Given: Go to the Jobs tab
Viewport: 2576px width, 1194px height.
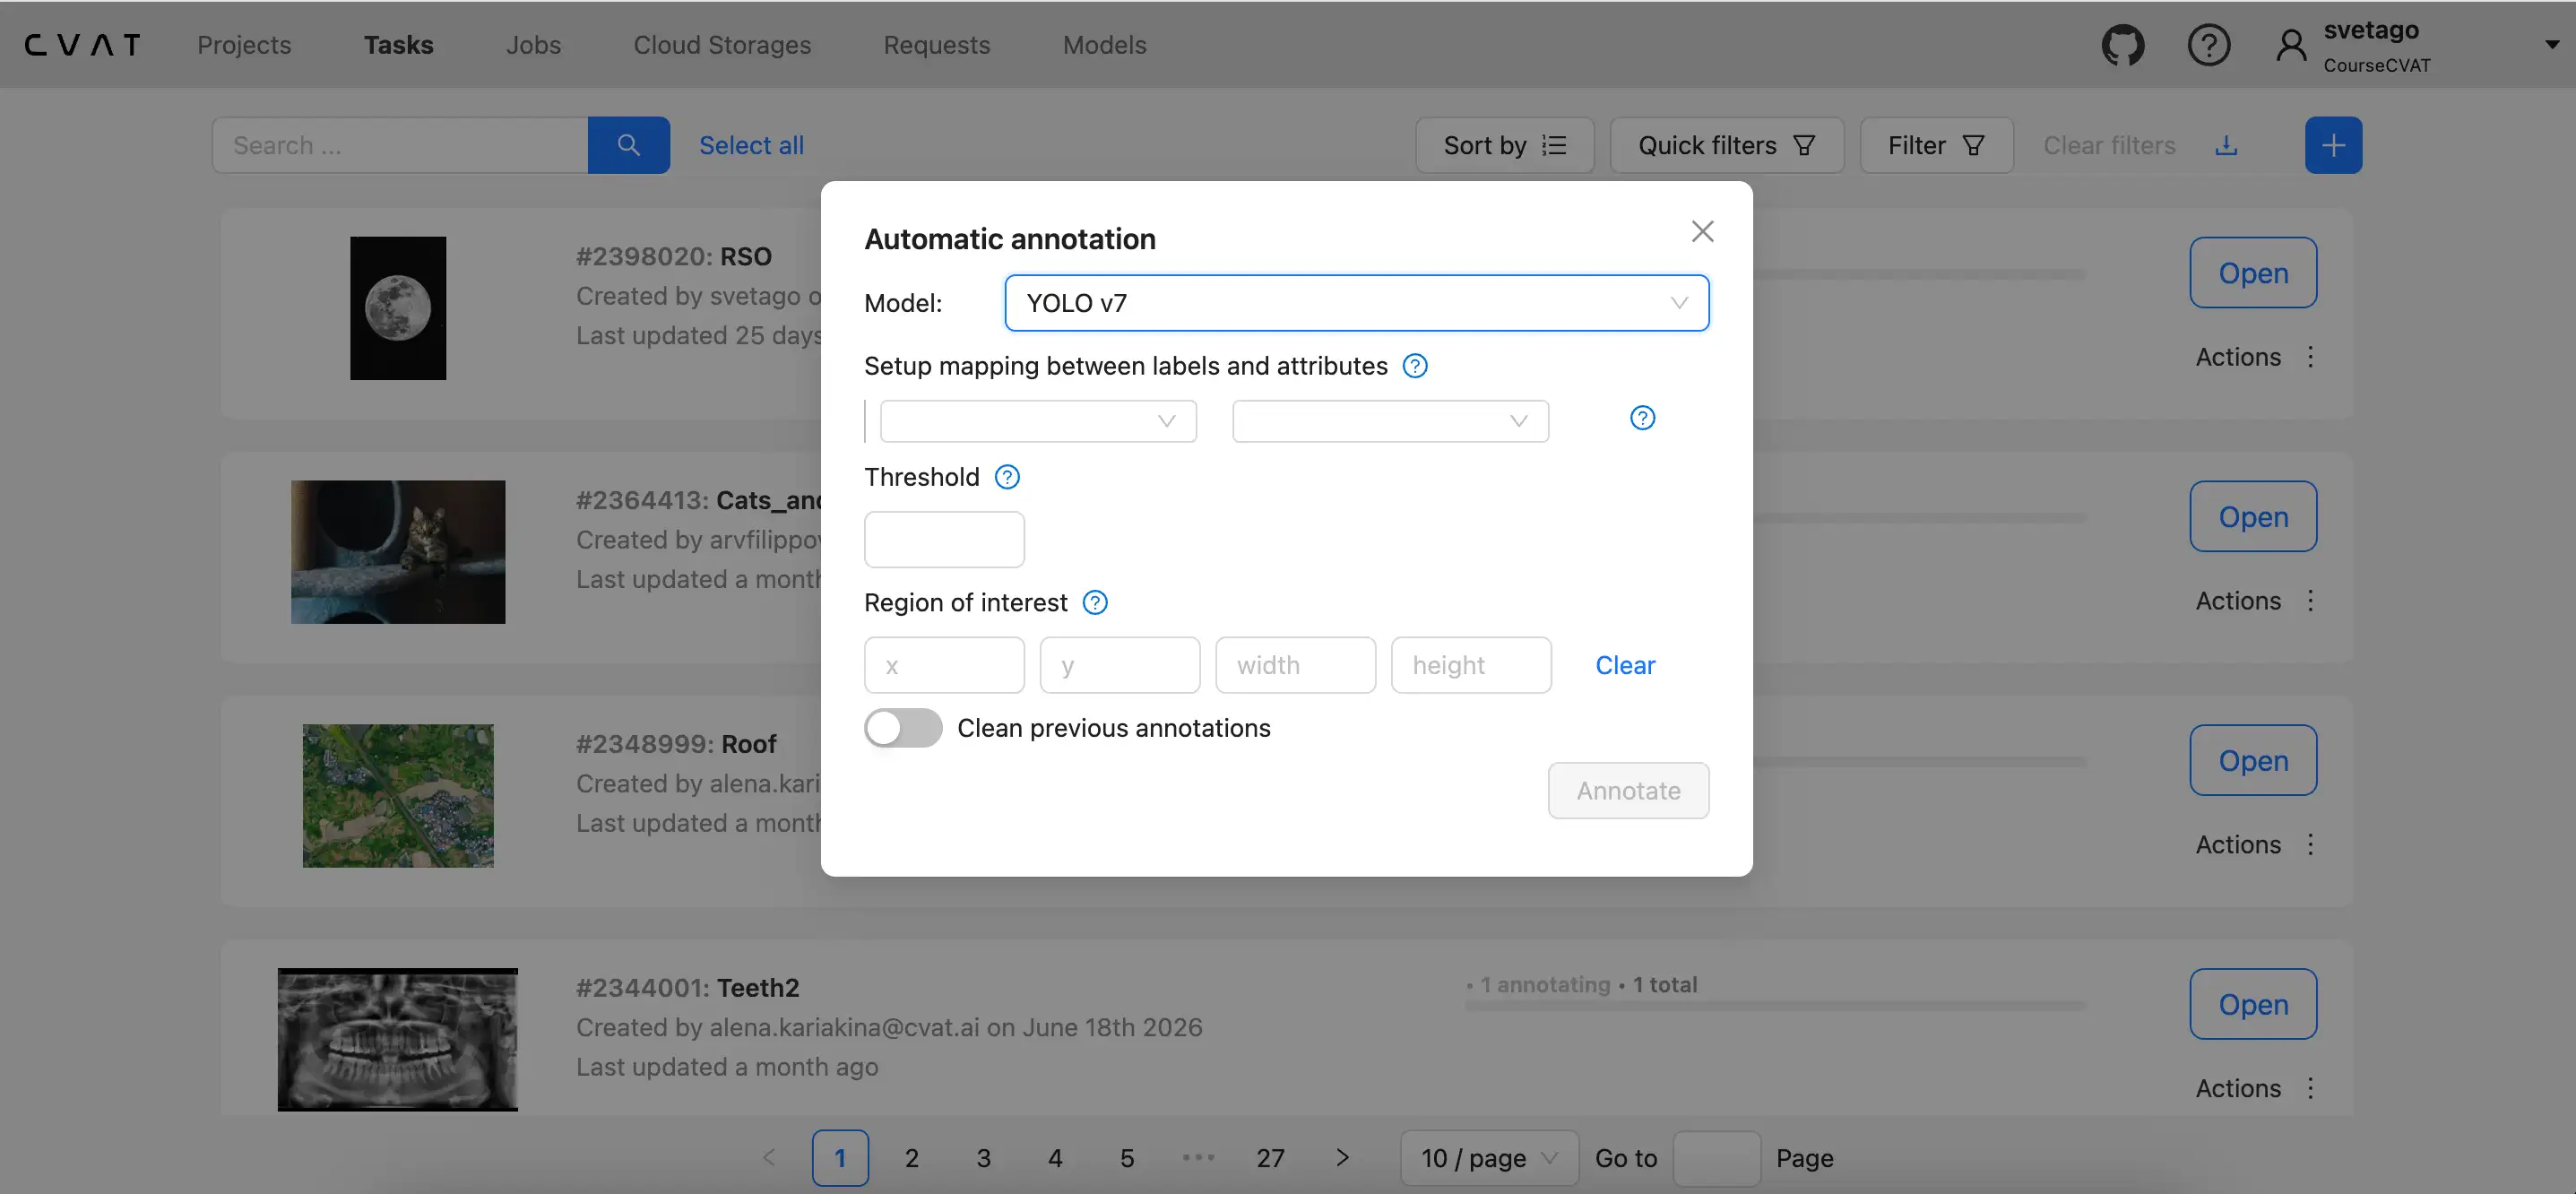Looking at the screenshot, I should click(x=534, y=45).
